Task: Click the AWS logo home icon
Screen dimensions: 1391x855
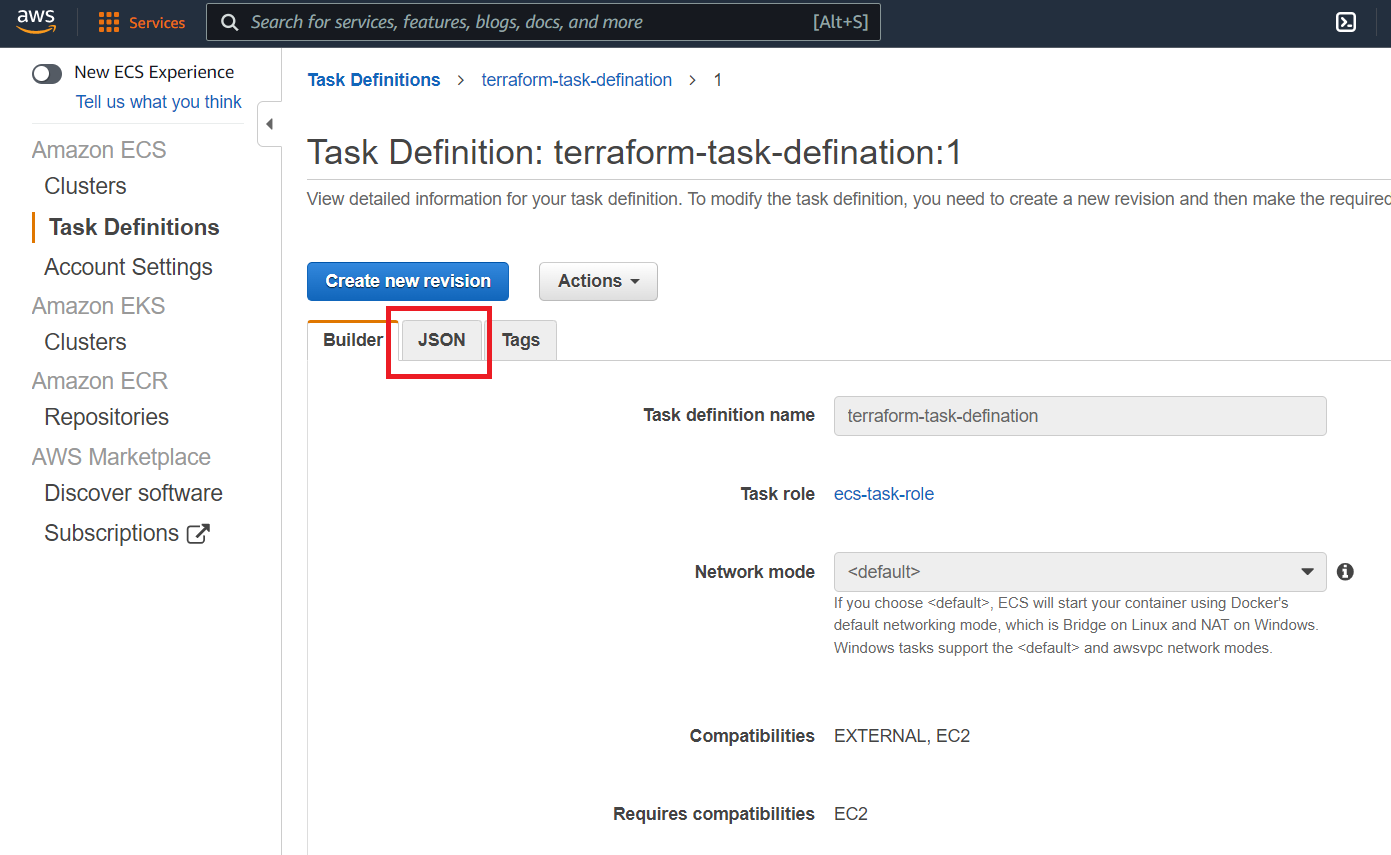Action: 36,22
